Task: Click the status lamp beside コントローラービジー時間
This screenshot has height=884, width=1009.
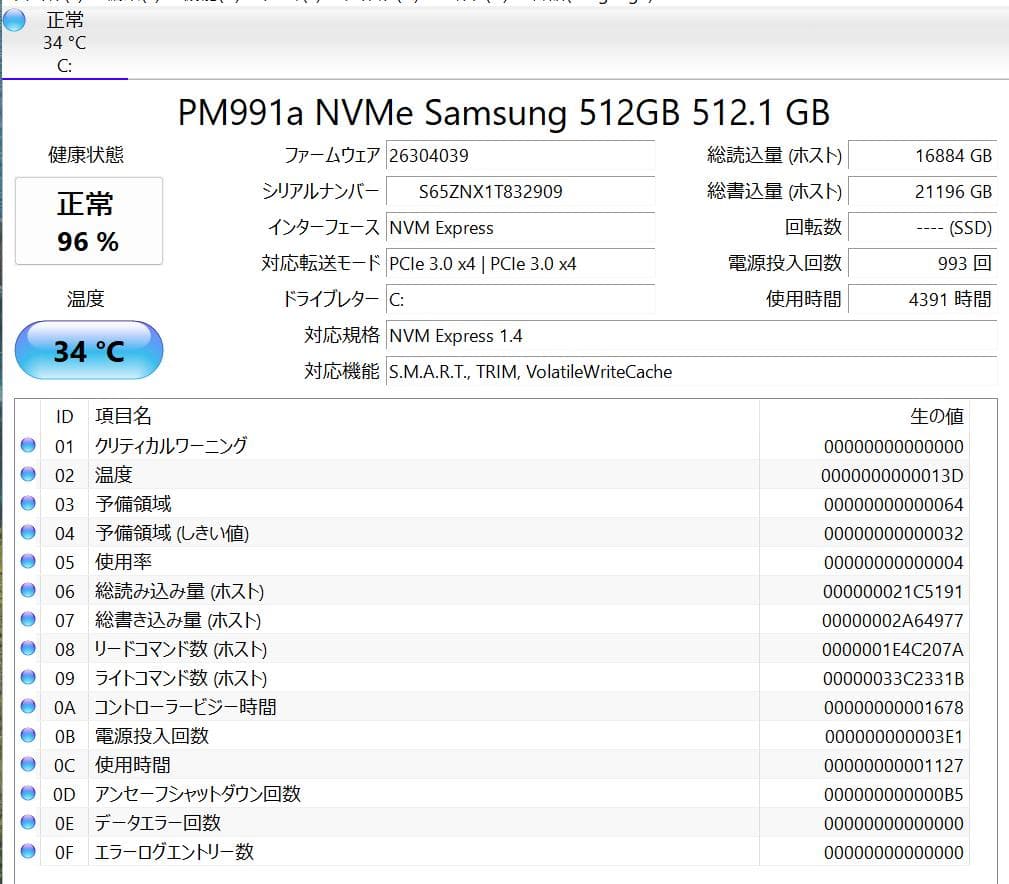Action: tap(27, 706)
